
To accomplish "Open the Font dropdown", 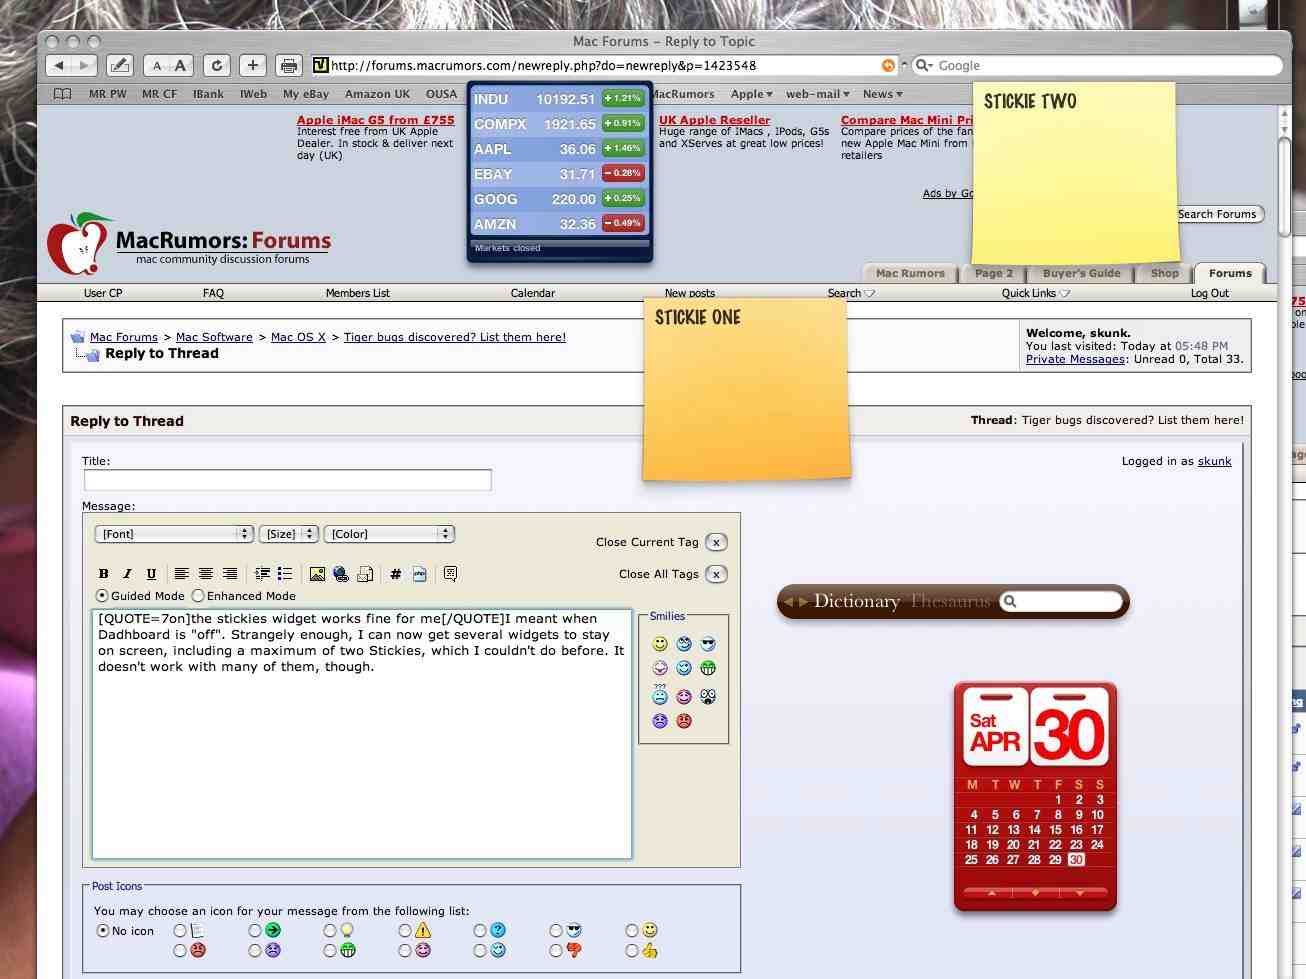I will [x=174, y=534].
